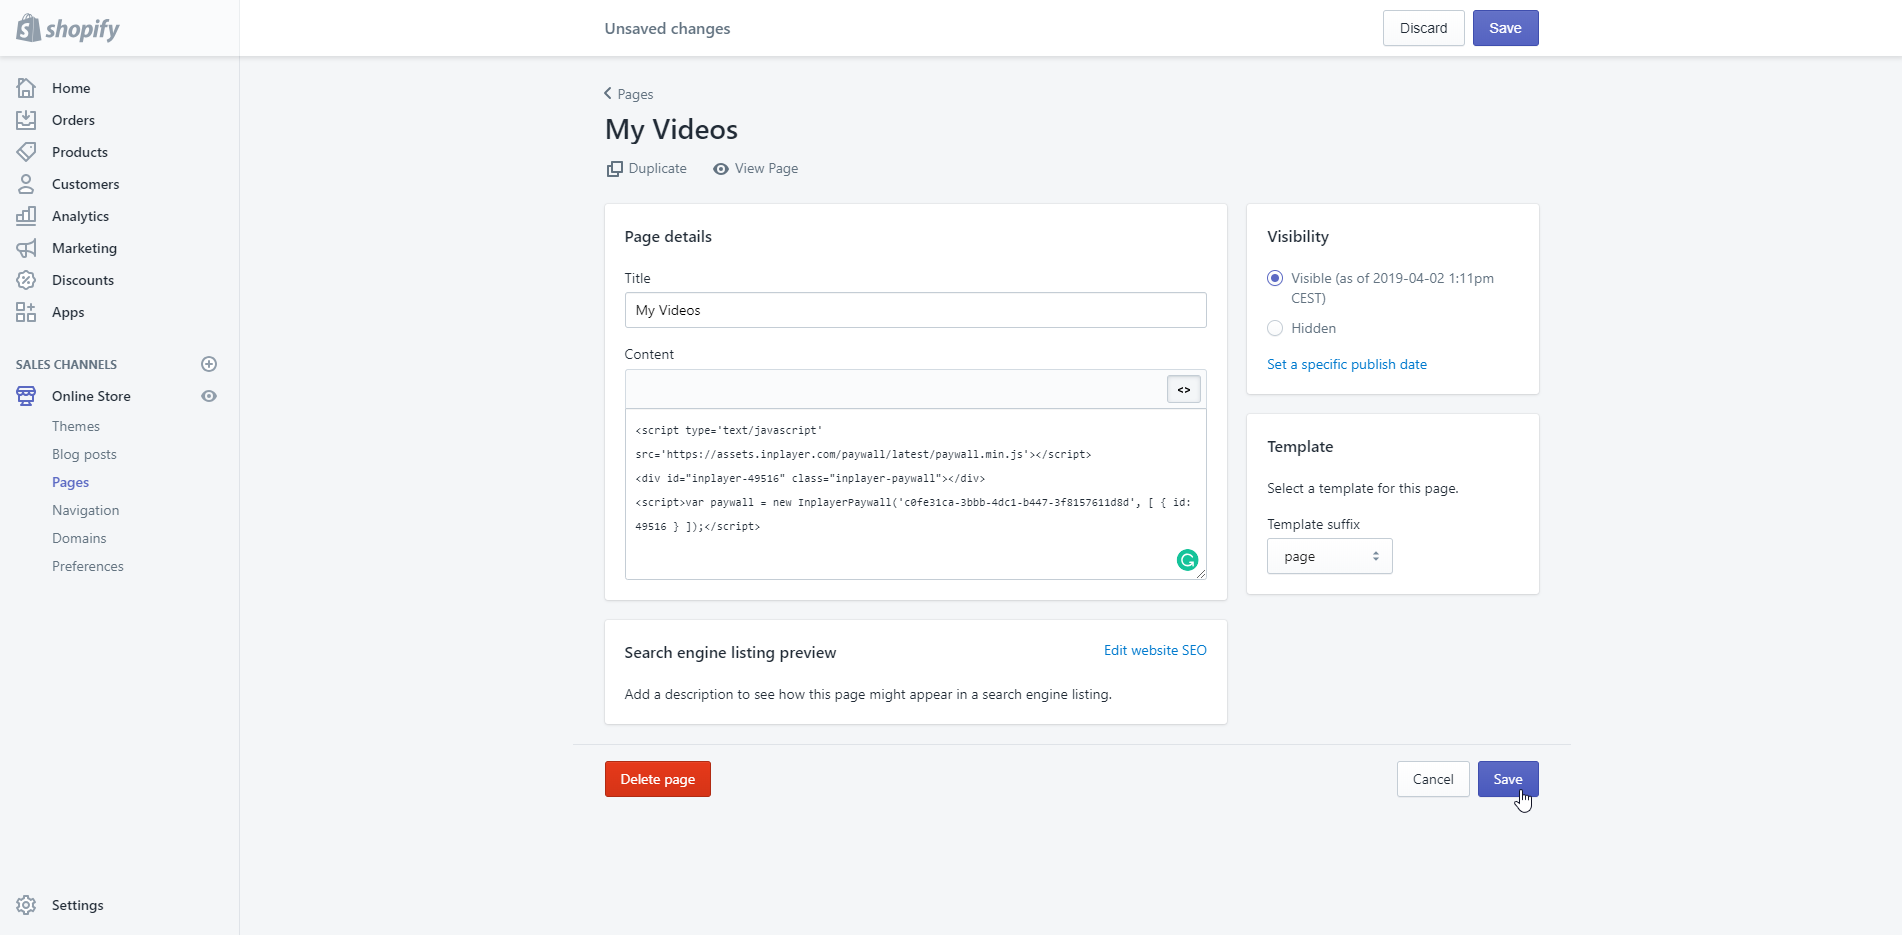Click the Products tag icon
The image size is (1902, 935).
(26, 152)
